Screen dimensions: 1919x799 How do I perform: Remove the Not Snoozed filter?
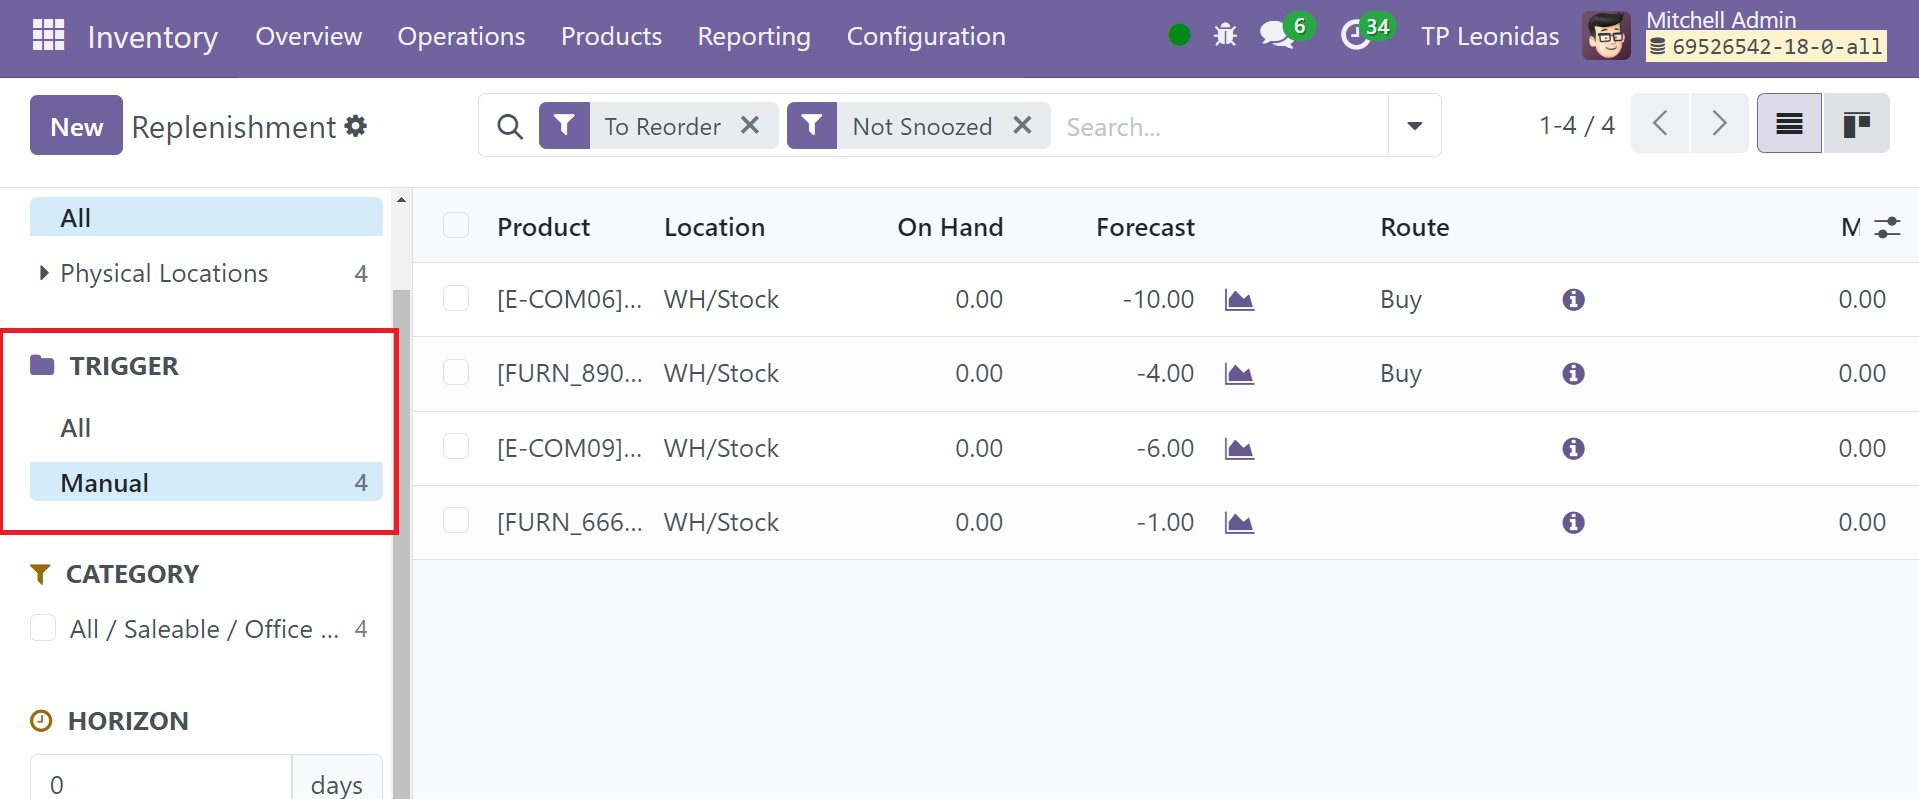1022,126
